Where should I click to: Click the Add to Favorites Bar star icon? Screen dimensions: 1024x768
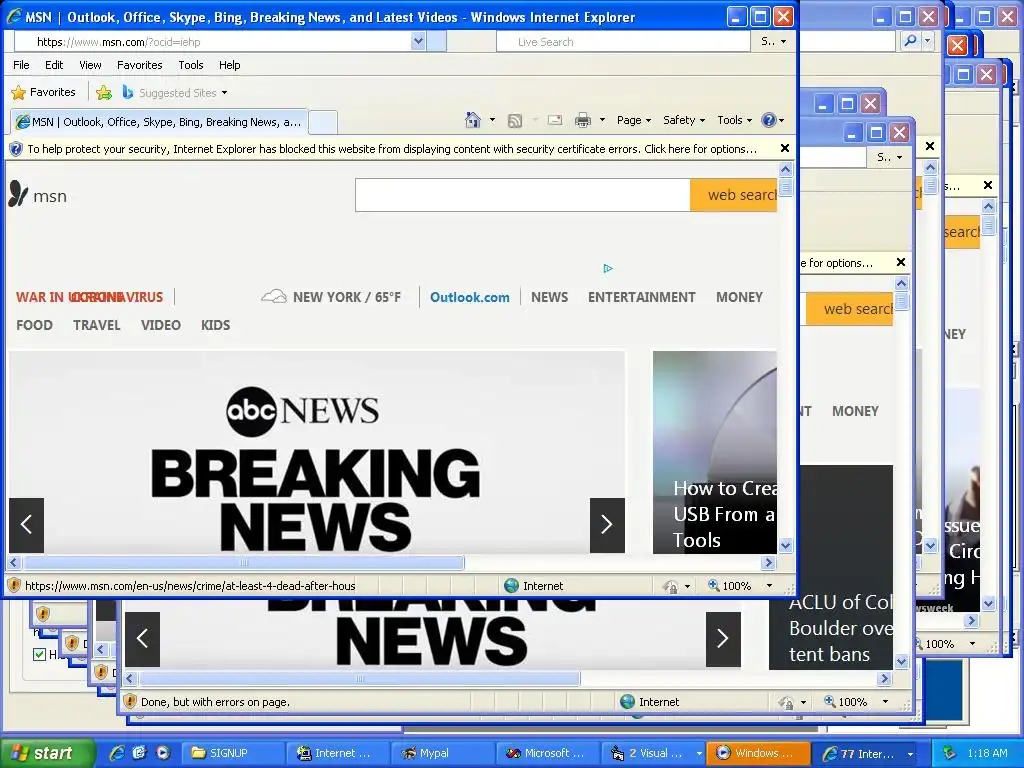[x=104, y=93]
